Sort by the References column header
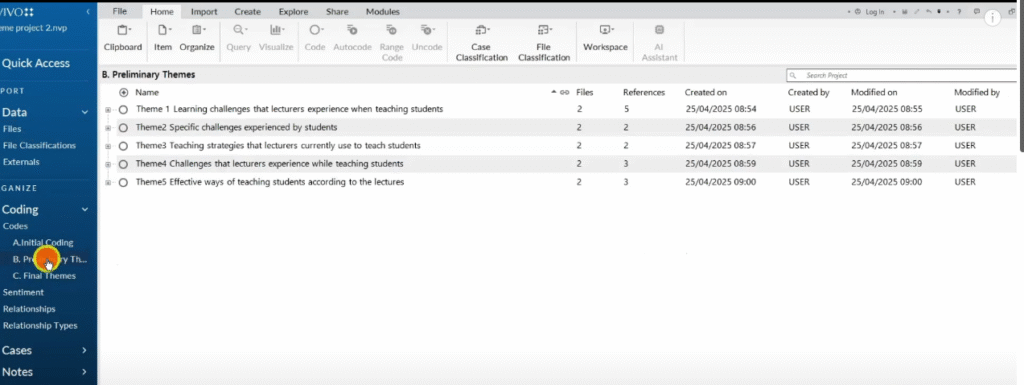Screen dimensions: 1024x385 [x=643, y=93]
